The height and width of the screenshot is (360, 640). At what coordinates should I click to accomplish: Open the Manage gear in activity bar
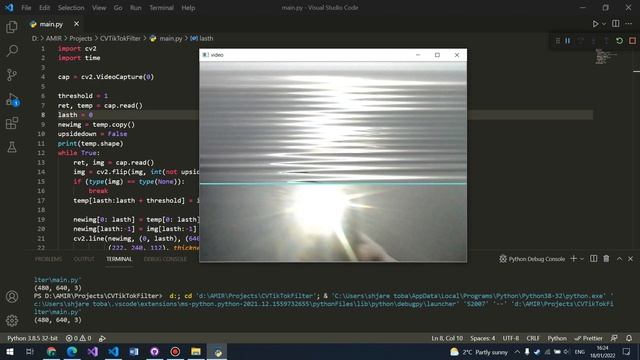(12, 320)
